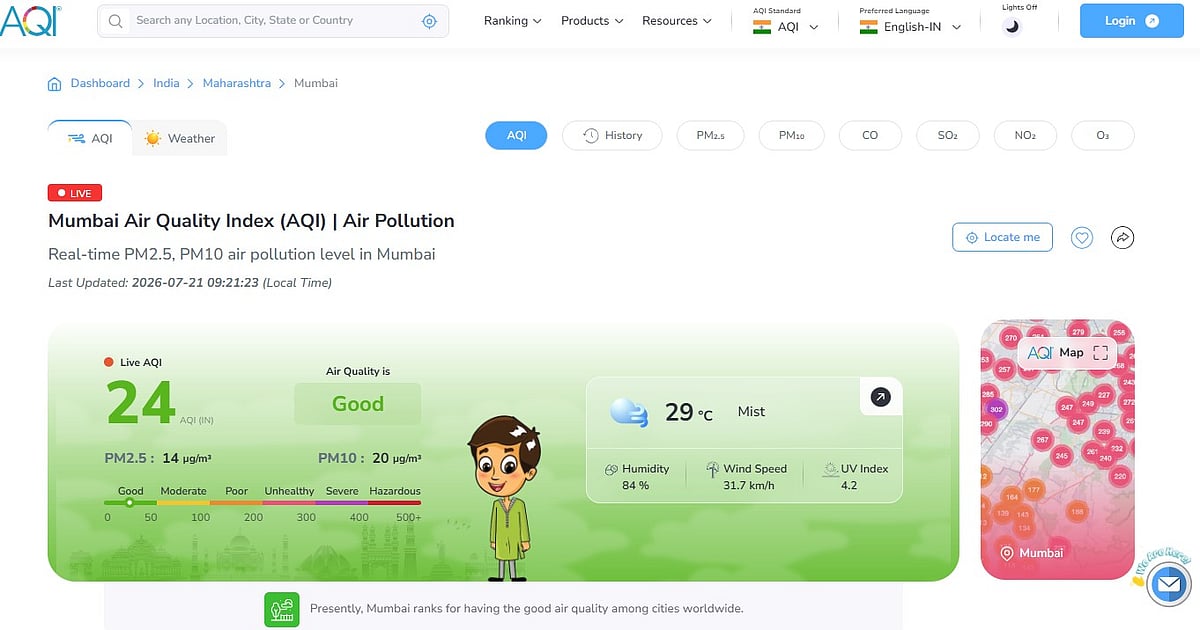Select the O₃ pollutant pill
Image resolution: width=1200 pixels, height=630 pixels.
coord(1103,136)
